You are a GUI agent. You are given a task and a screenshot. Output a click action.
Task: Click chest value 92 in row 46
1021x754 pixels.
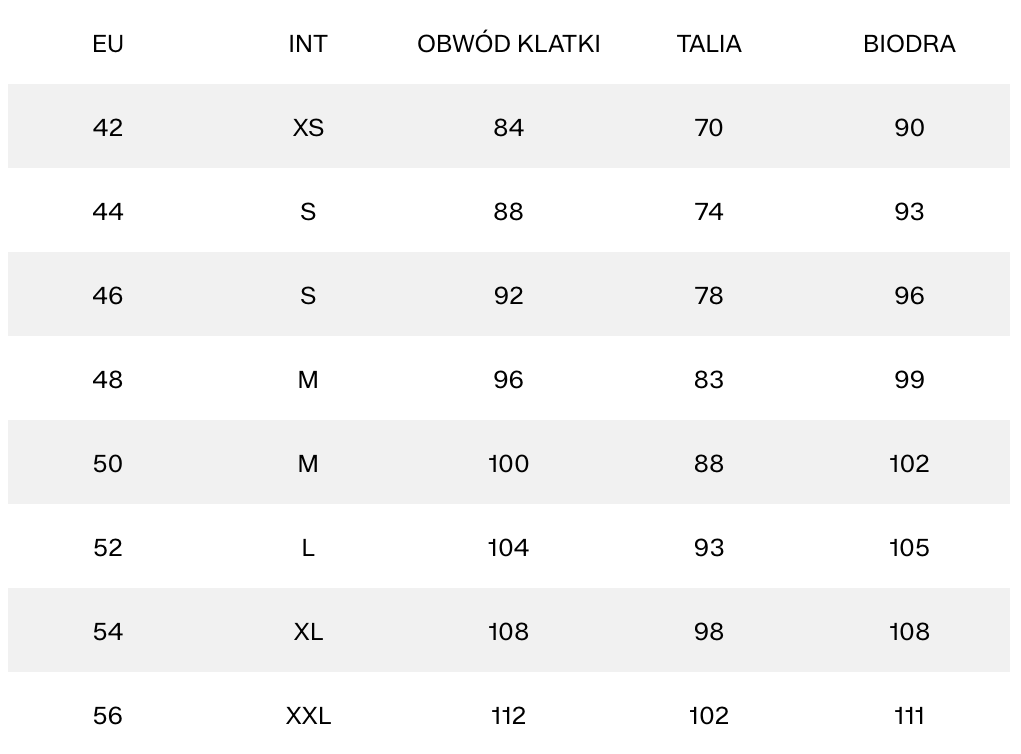pyautogui.click(x=508, y=296)
